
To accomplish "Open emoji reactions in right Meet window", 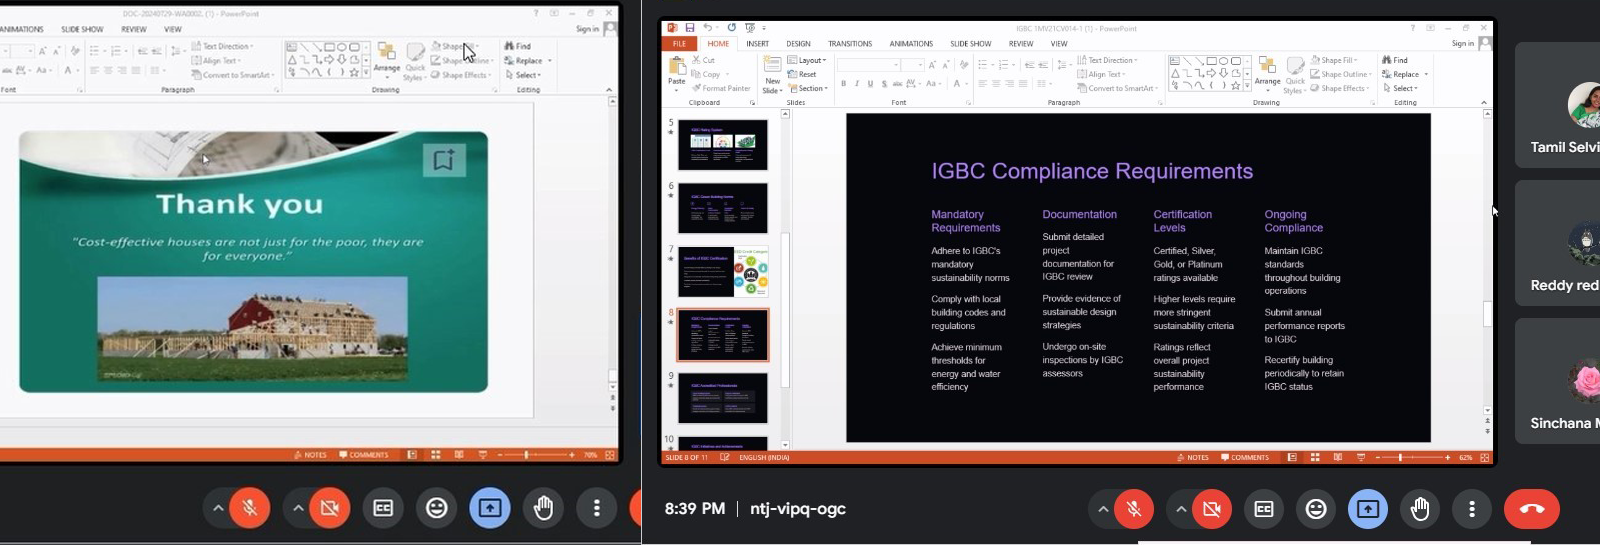I will (1316, 509).
